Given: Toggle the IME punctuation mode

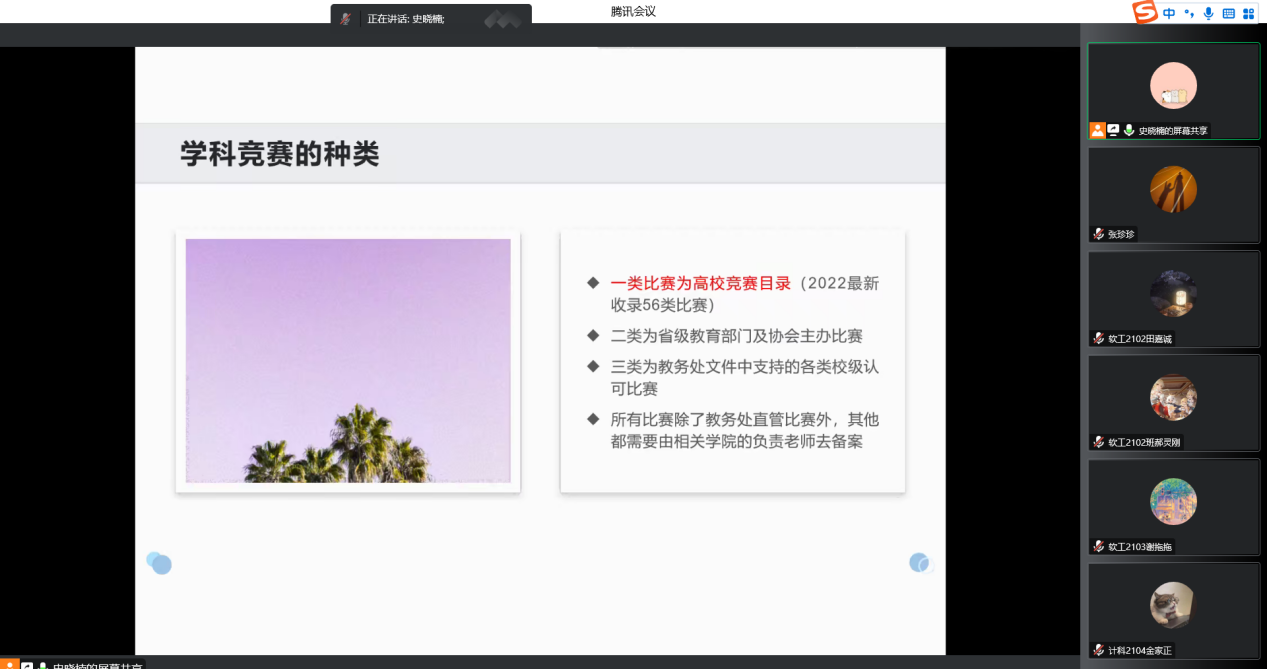Looking at the screenshot, I should click(x=1189, y=13).
